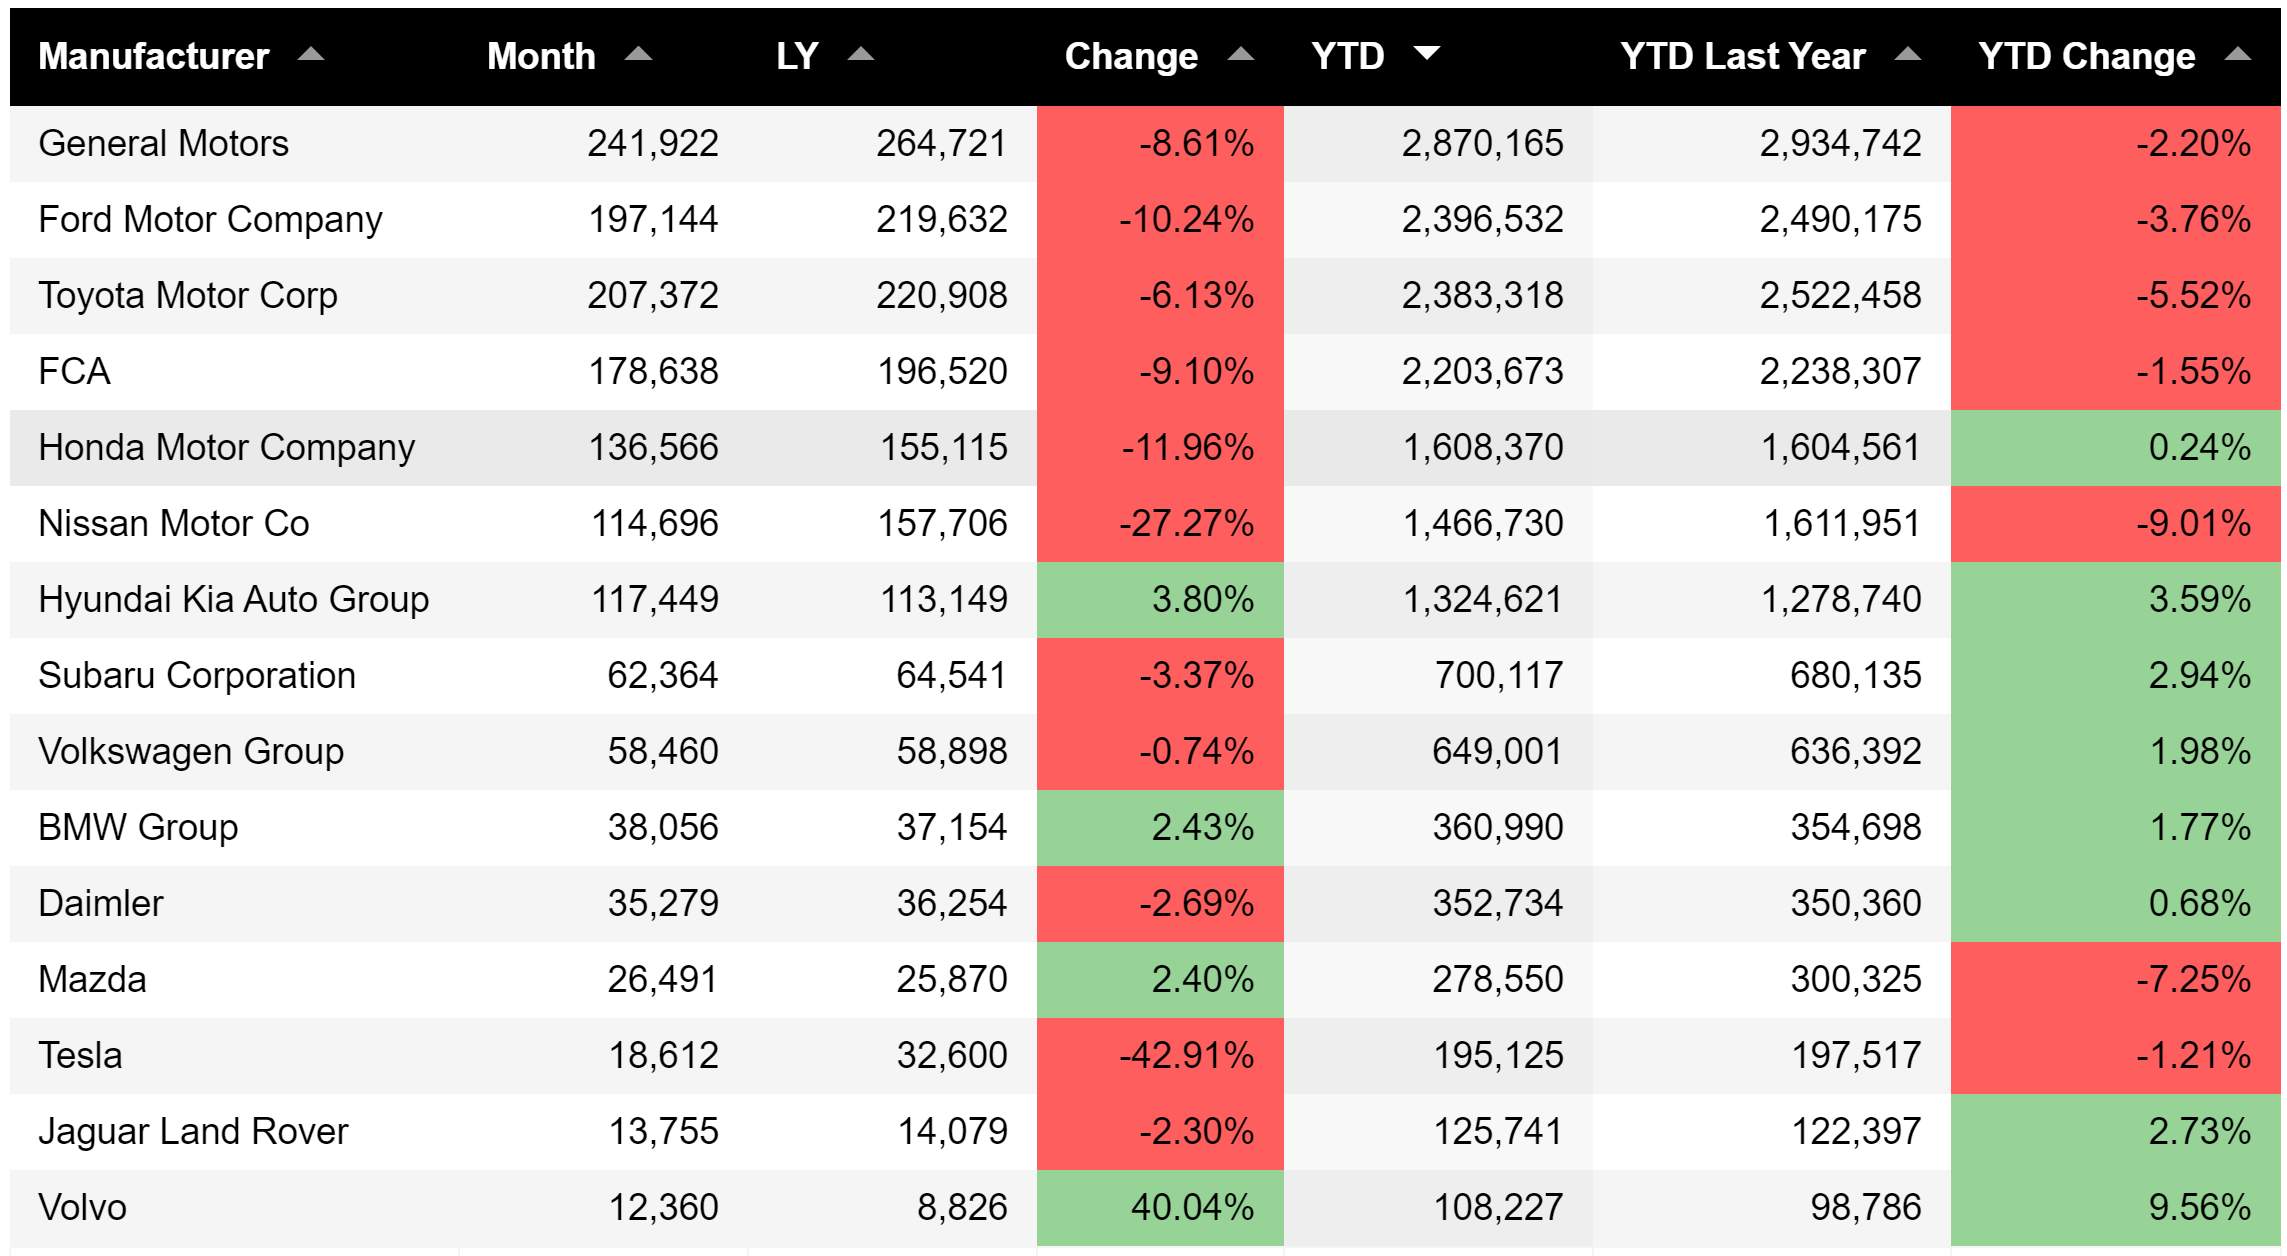The width and height of the screenshot is (2287, 1256).
Task: Click Volkswagen Group LY value 58,898
Action: (952, 751)
